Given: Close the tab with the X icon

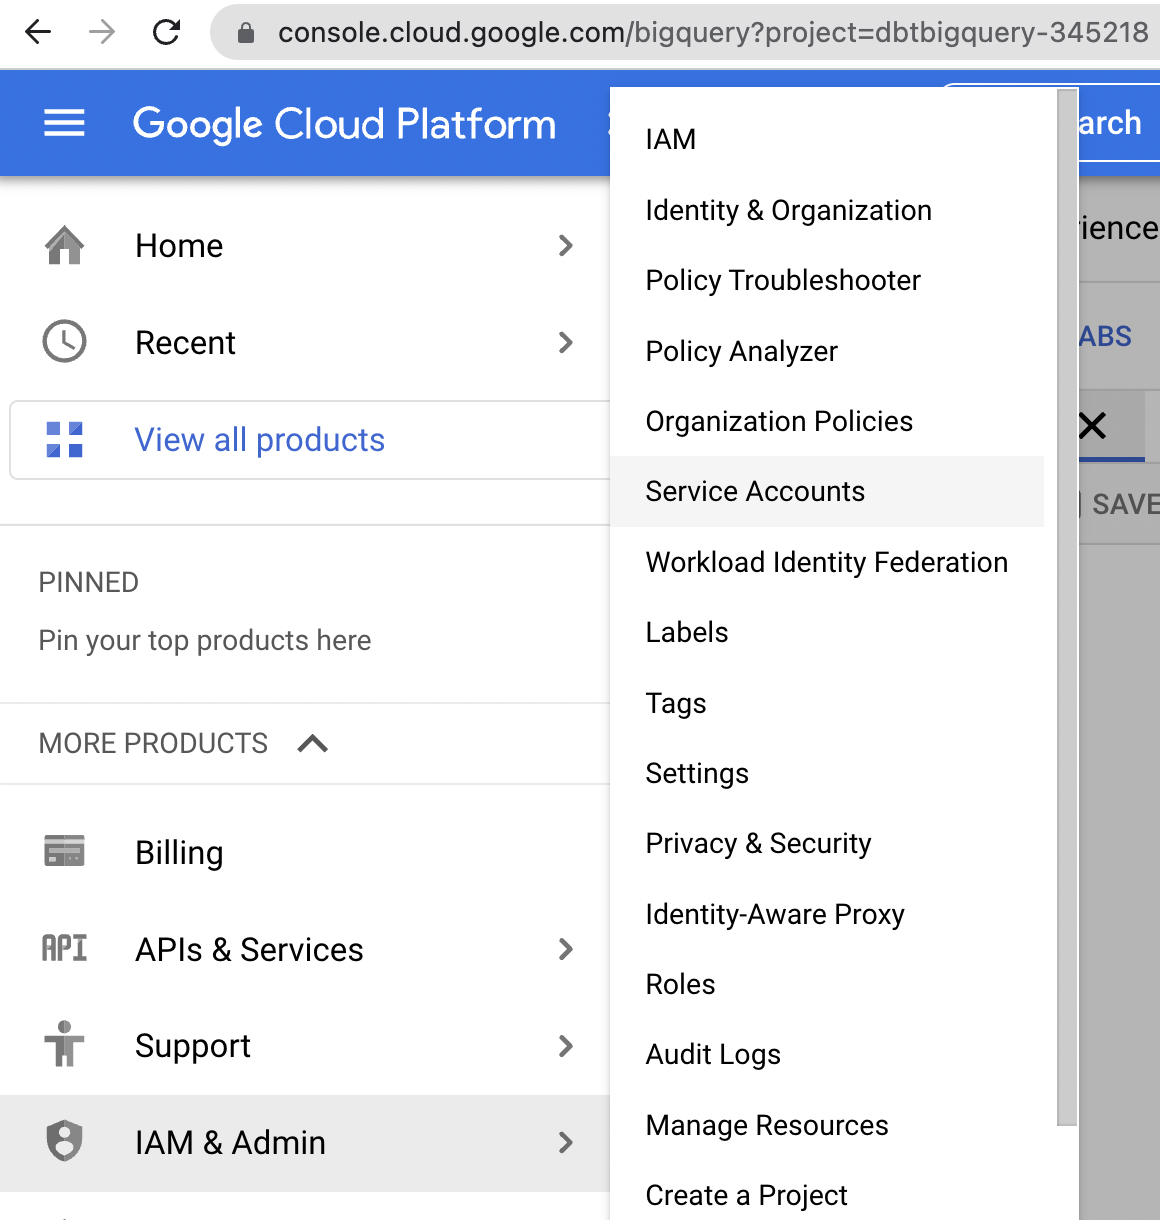Looking at the screenshot, I should [1092, 426].
